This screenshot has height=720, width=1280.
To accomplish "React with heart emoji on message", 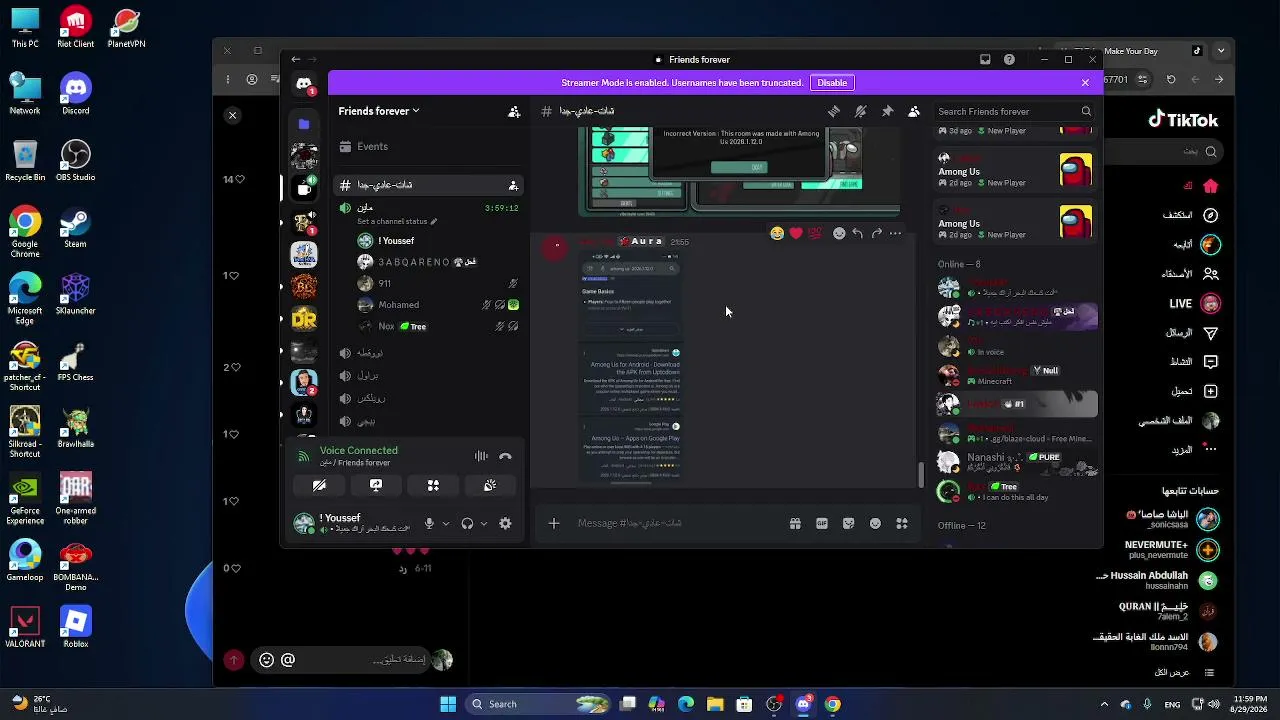I will [796, 233].
